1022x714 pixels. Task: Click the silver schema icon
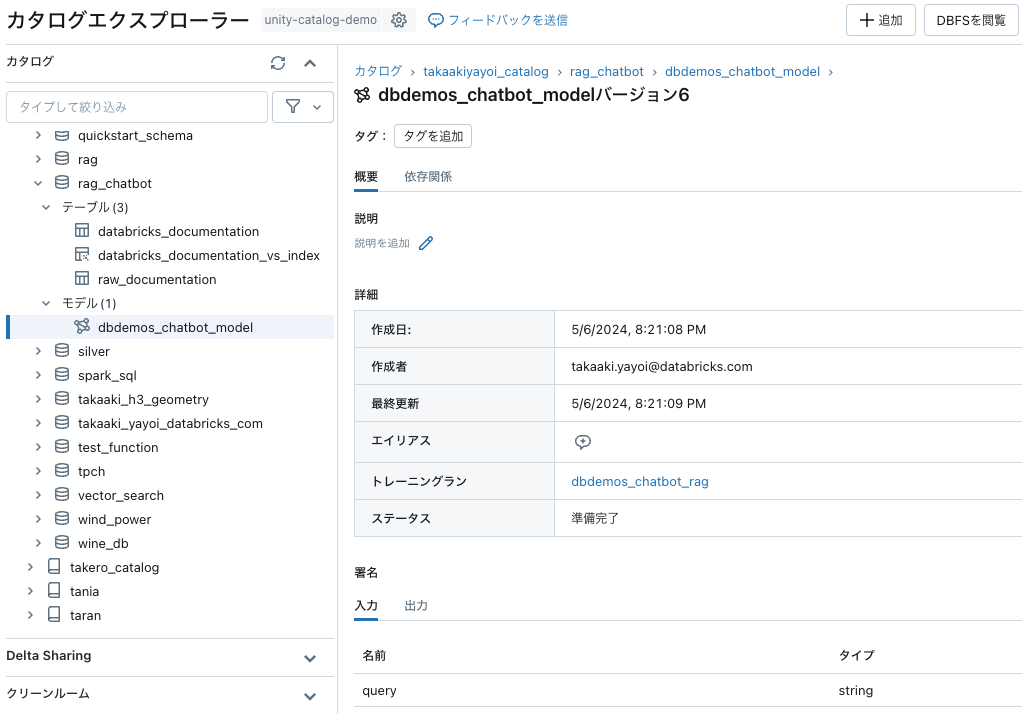click(62, 351)
